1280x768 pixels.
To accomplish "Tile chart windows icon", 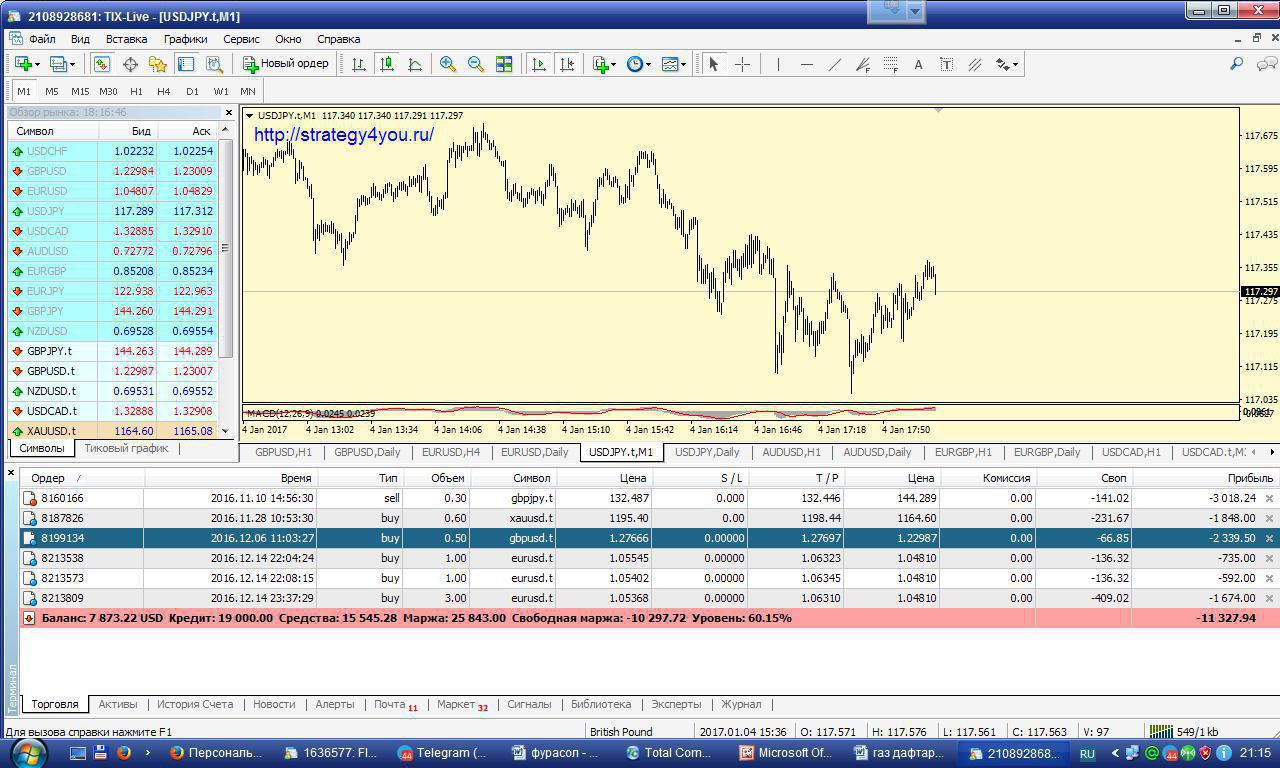I will (x=504, y=64).
